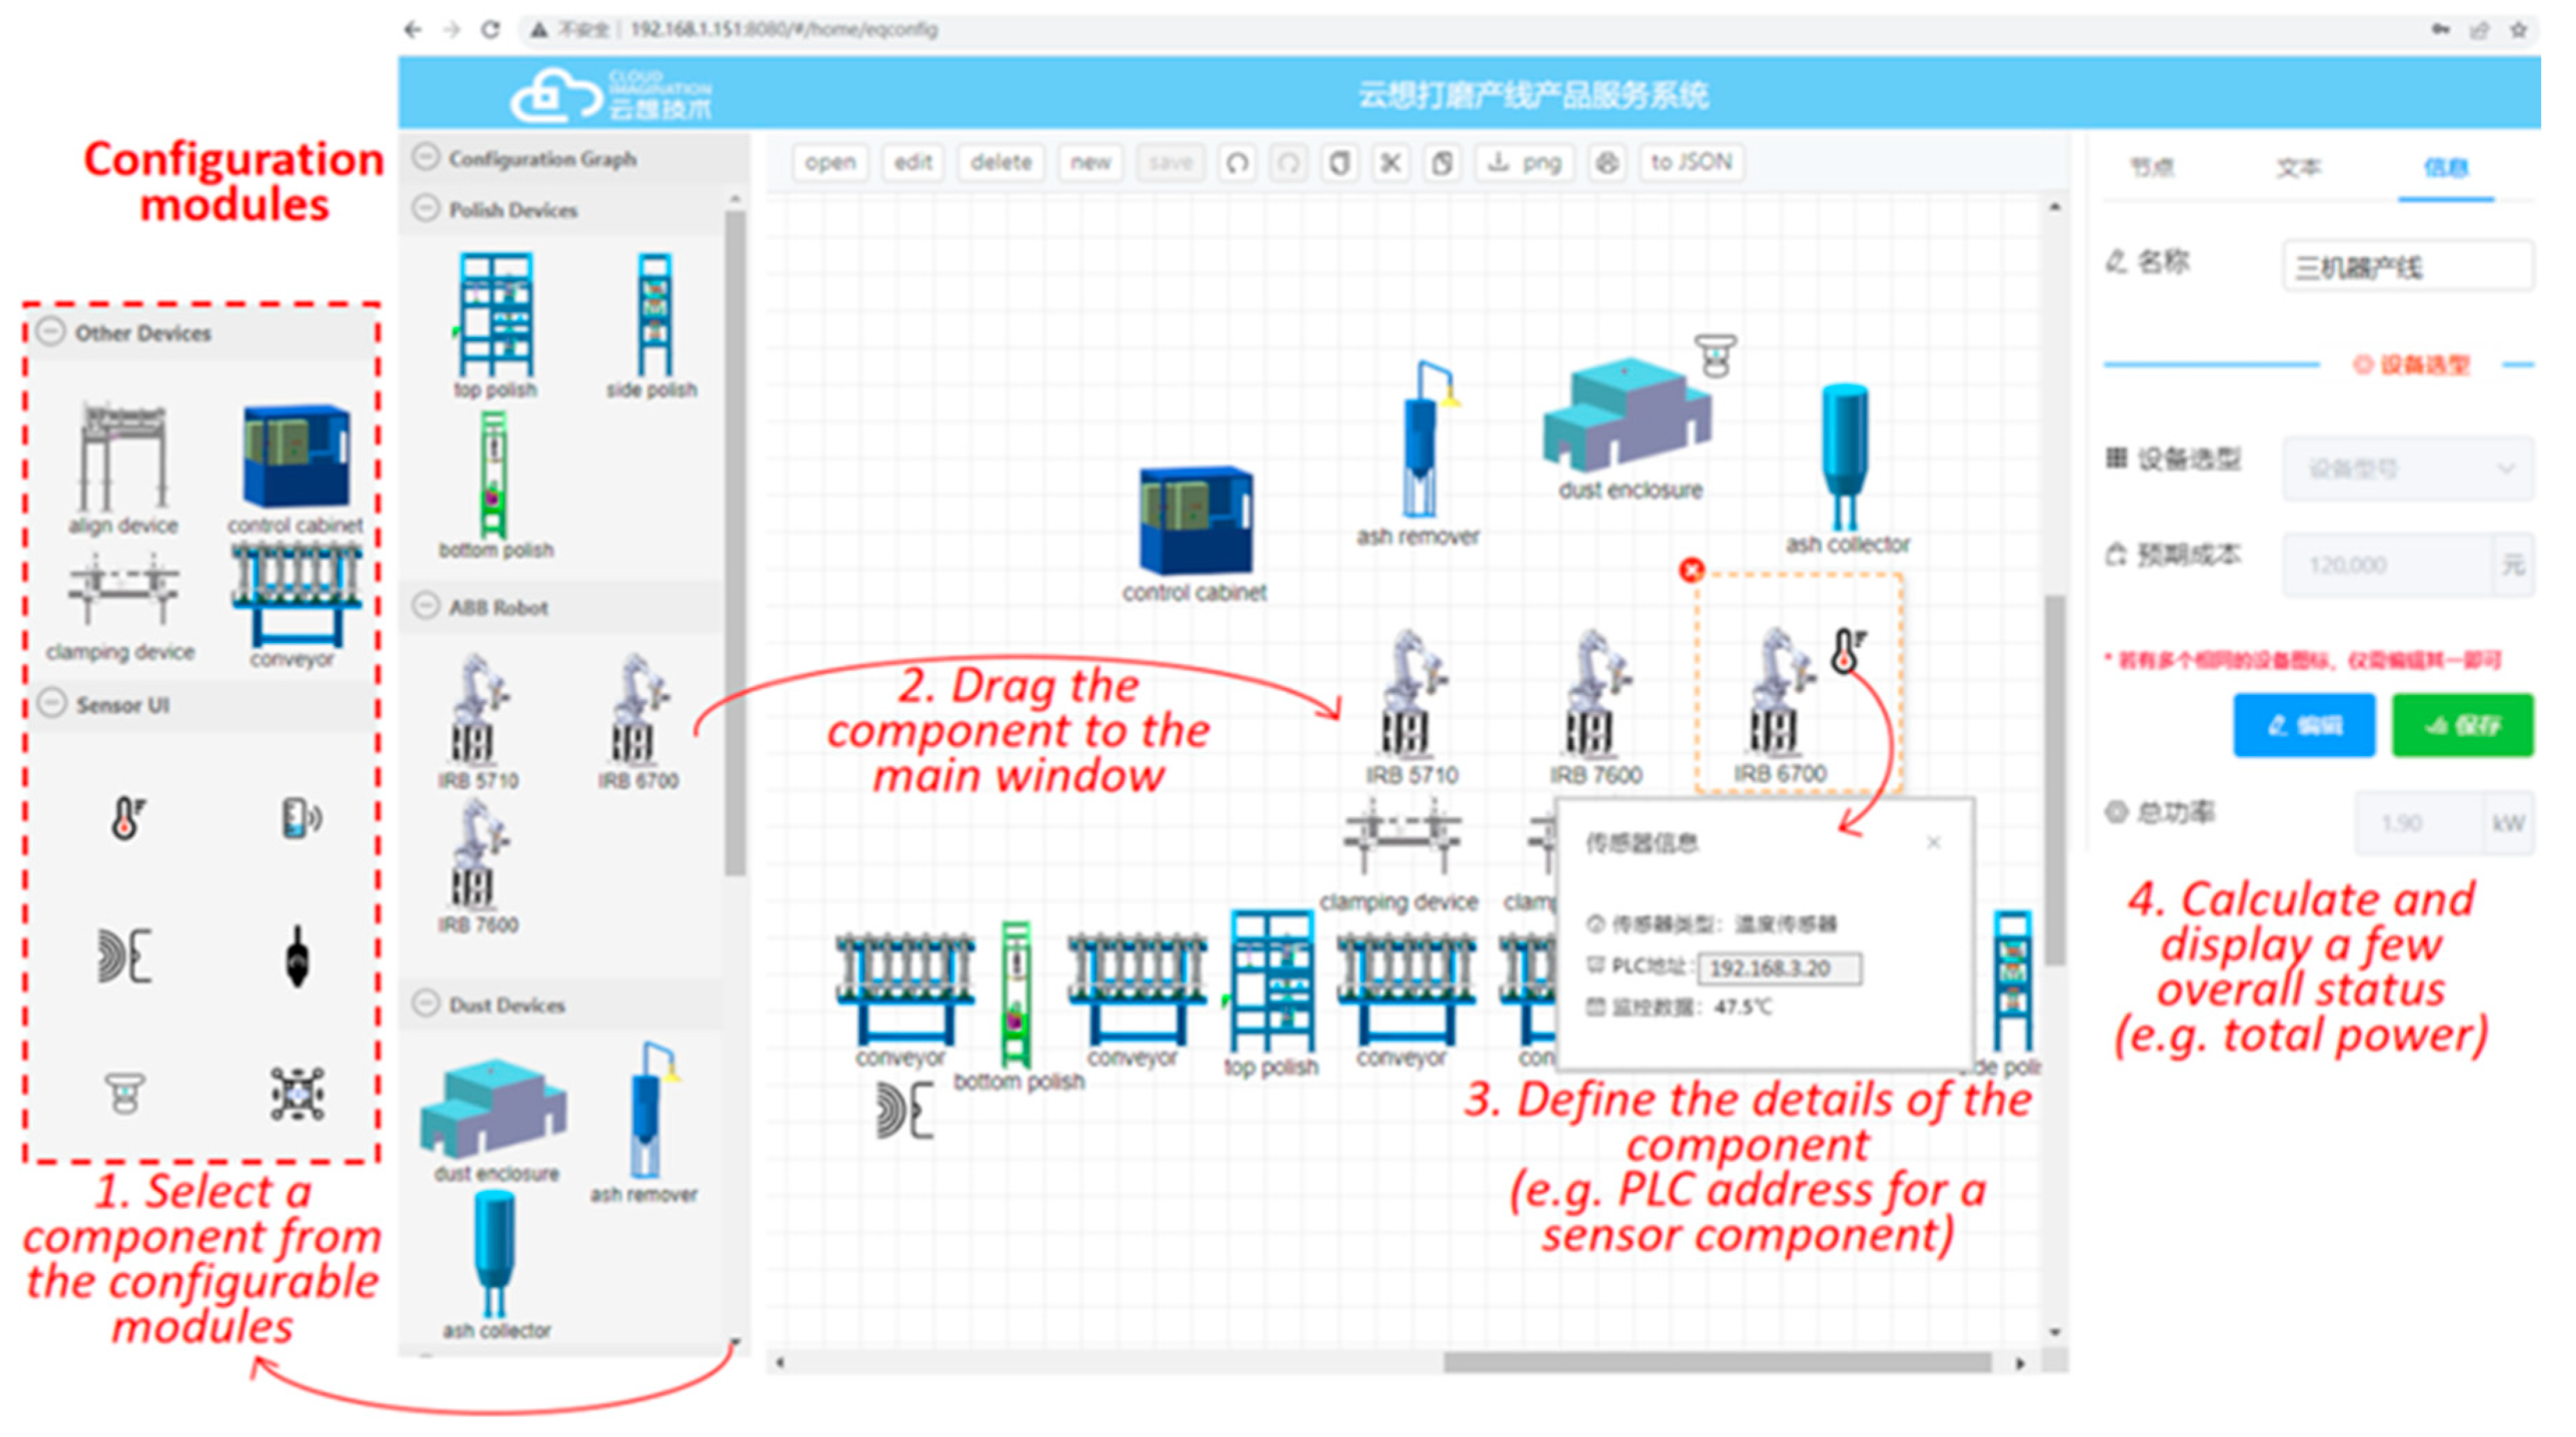Switch to the 文本 tab
The height and width of the screenshot is (1437, 2576).
pyautogui.click(x=2298, y=167)
